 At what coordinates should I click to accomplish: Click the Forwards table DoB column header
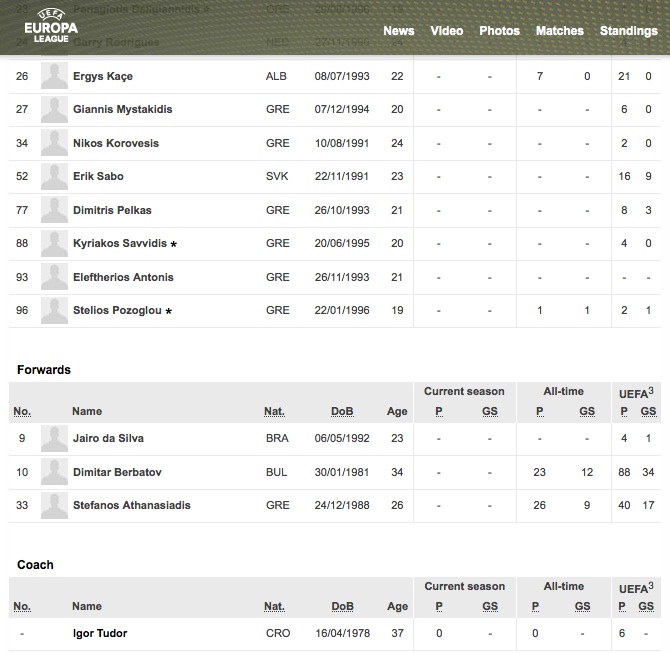[x=342, y=411]
